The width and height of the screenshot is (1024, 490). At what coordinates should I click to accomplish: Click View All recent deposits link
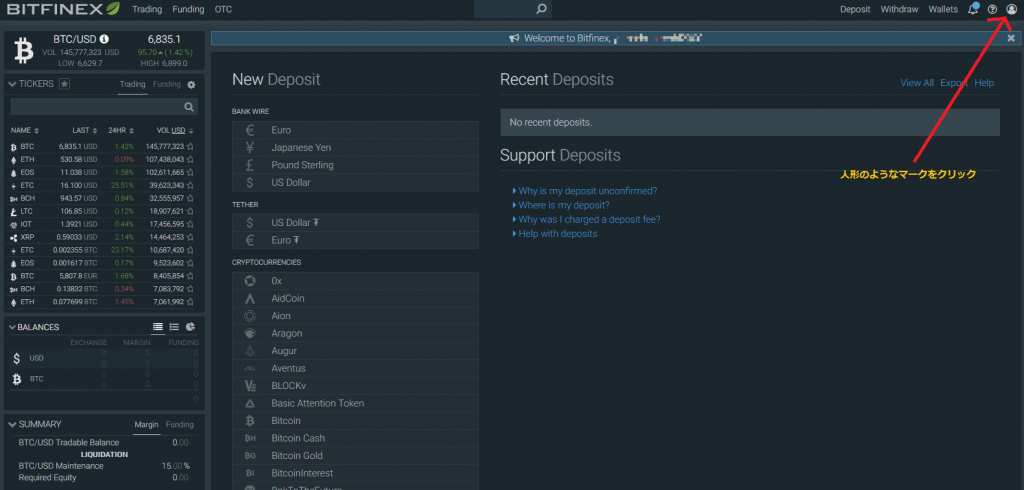917,82
